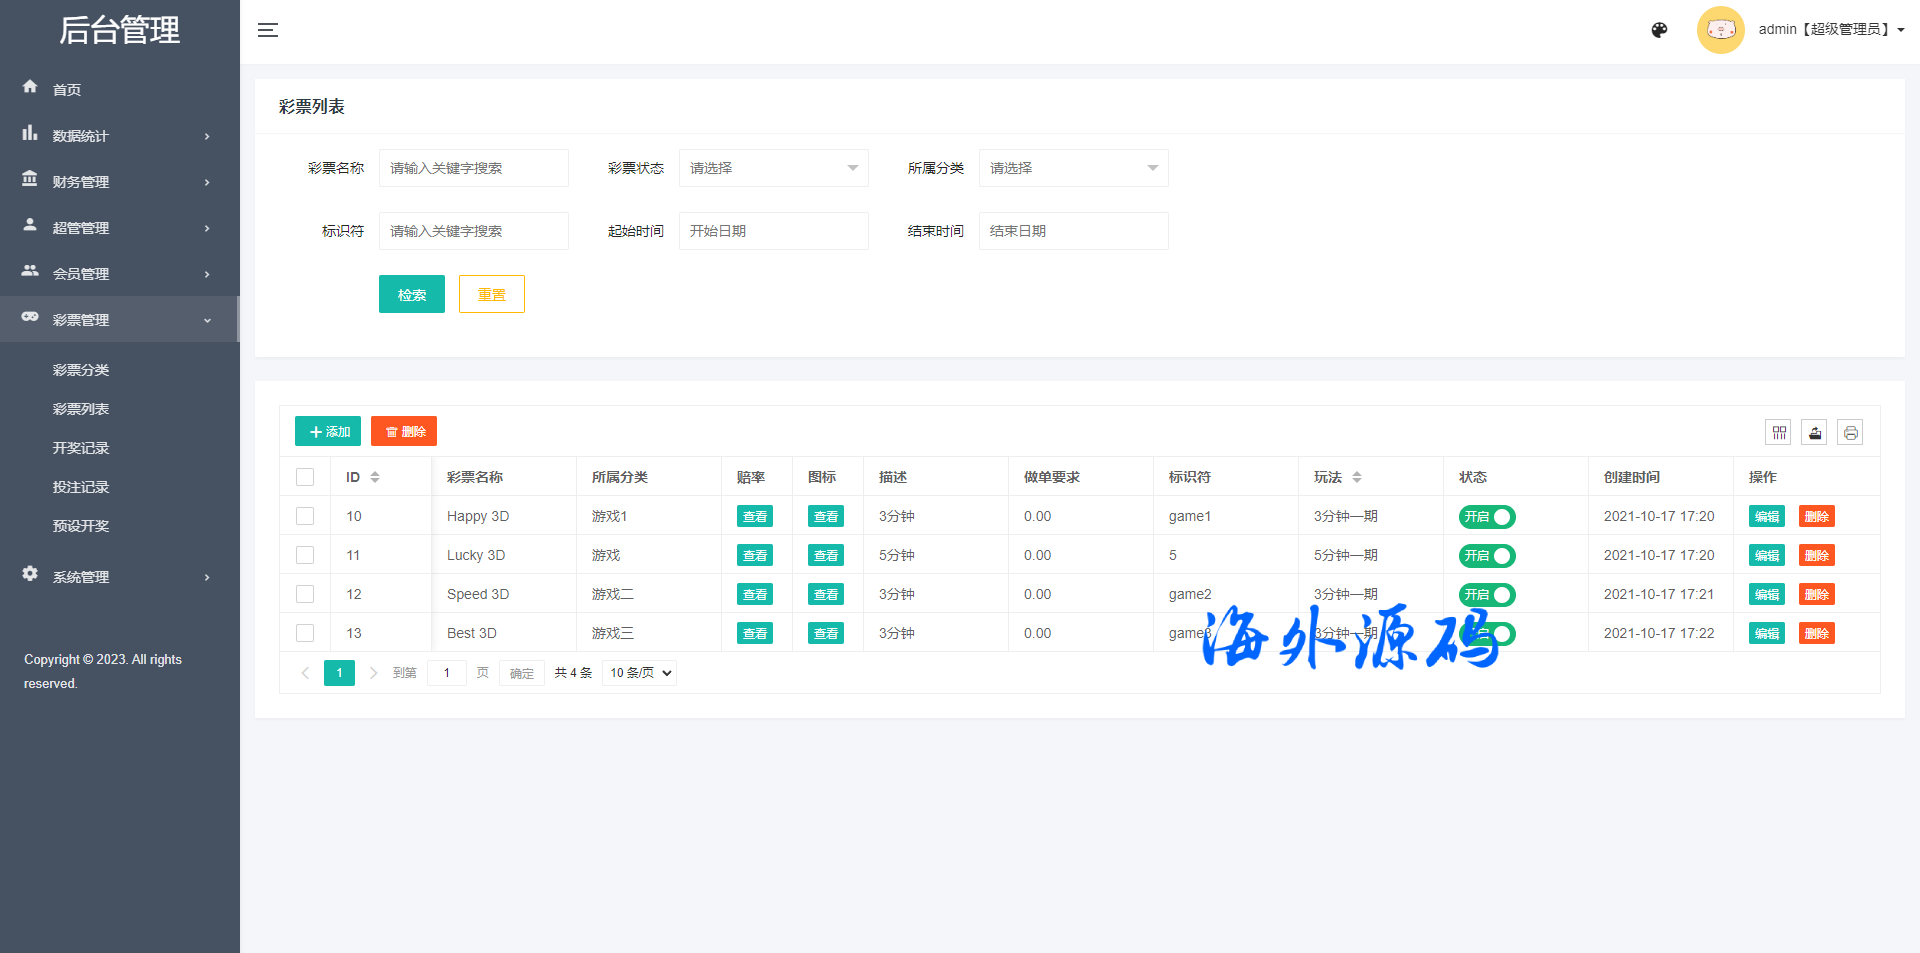Open the 彩票状态 dropdown
Screen dimensions: 1920x953
(x=773, y=168)
